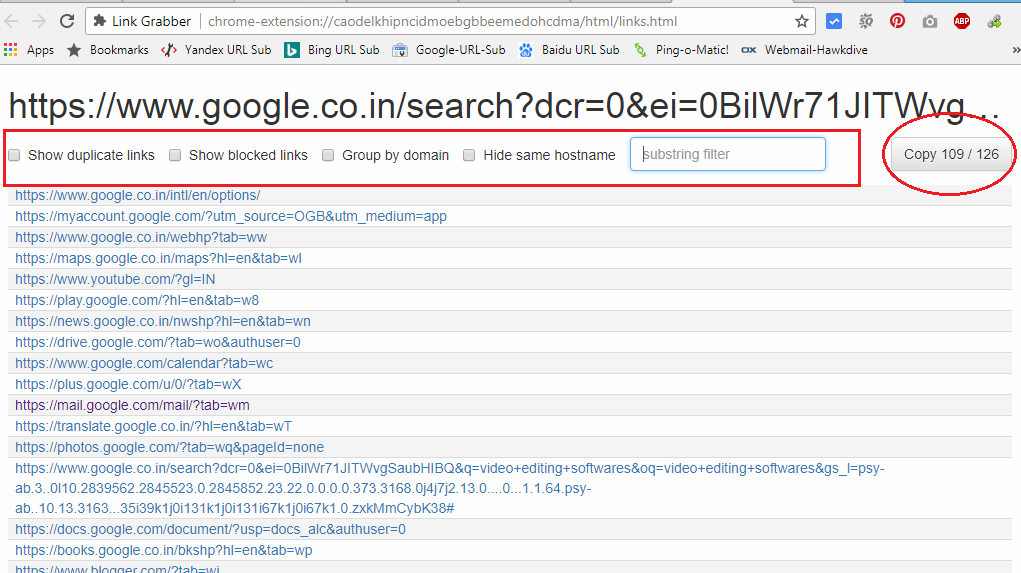Bookmark this page with the star icon
1021x573 pixels.
tap(801, 21)
